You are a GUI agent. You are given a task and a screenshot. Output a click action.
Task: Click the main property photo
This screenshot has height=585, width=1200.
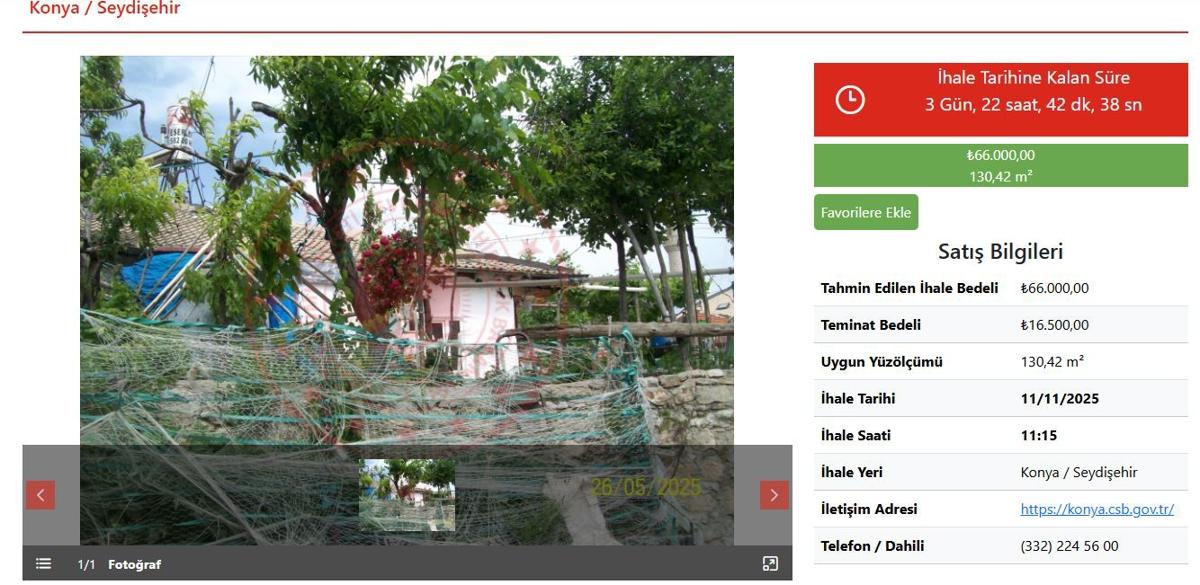(x=407, y=250)
